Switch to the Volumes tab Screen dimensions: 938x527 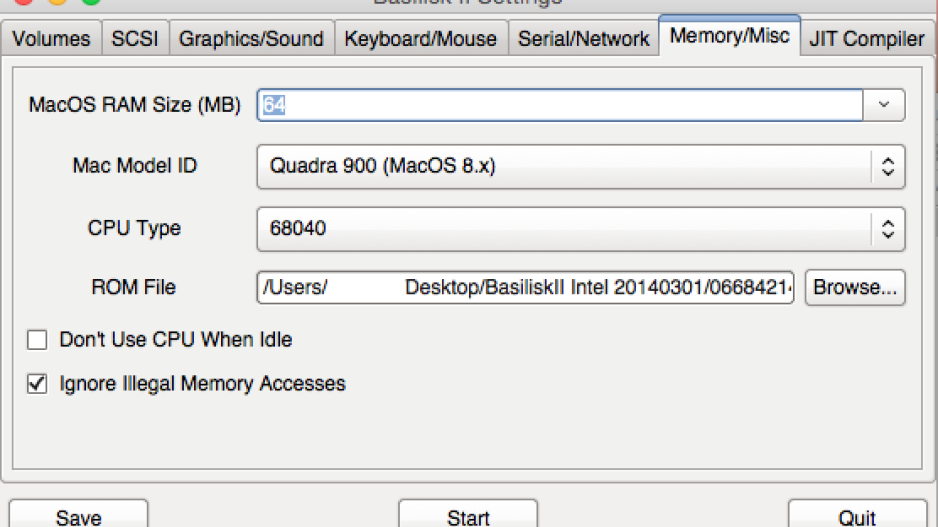[51, 39]
